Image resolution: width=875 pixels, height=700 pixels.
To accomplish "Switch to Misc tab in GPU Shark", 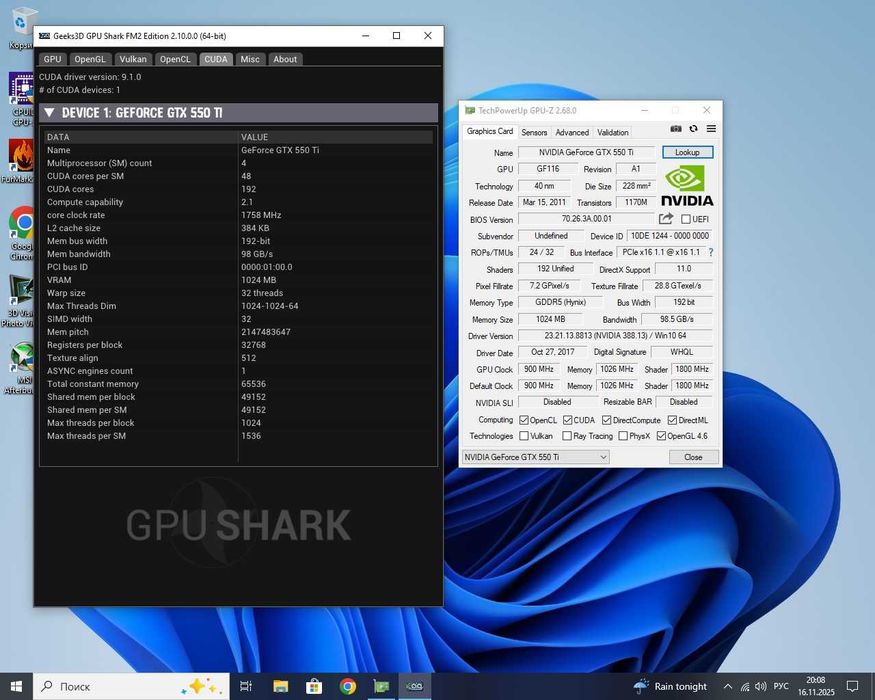I will (249, 59).
